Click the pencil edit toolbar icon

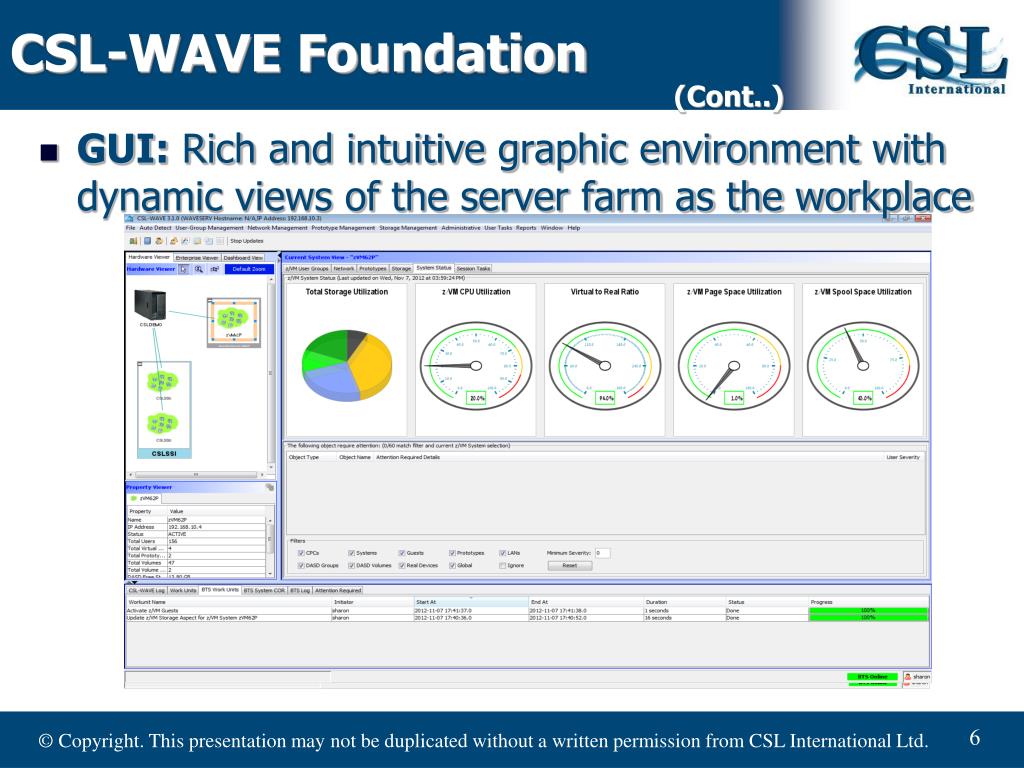[185, 241]
